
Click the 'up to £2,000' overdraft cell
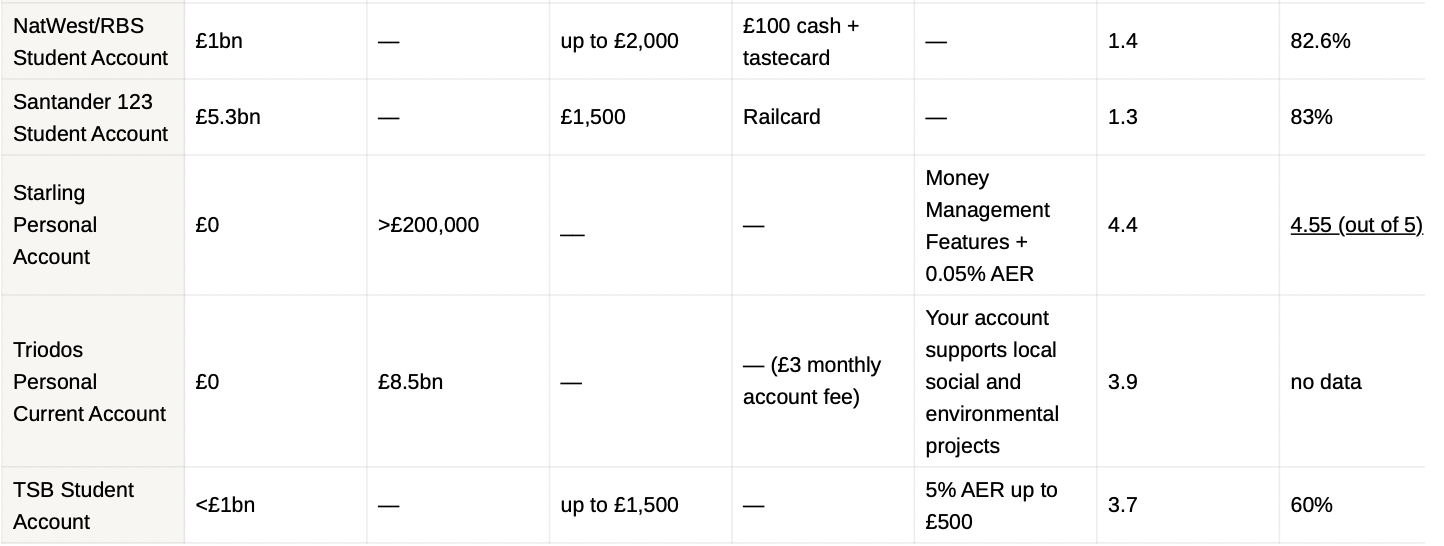[640, 41]
